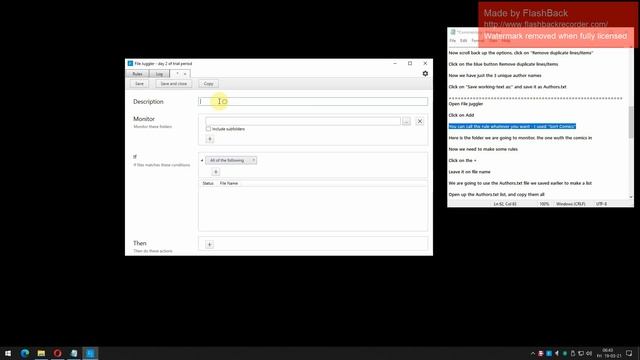This screenshot has width=640, height=360.
Task: Click Windows (CRLF) in Notepad status bar
Action: pos(570,204)
